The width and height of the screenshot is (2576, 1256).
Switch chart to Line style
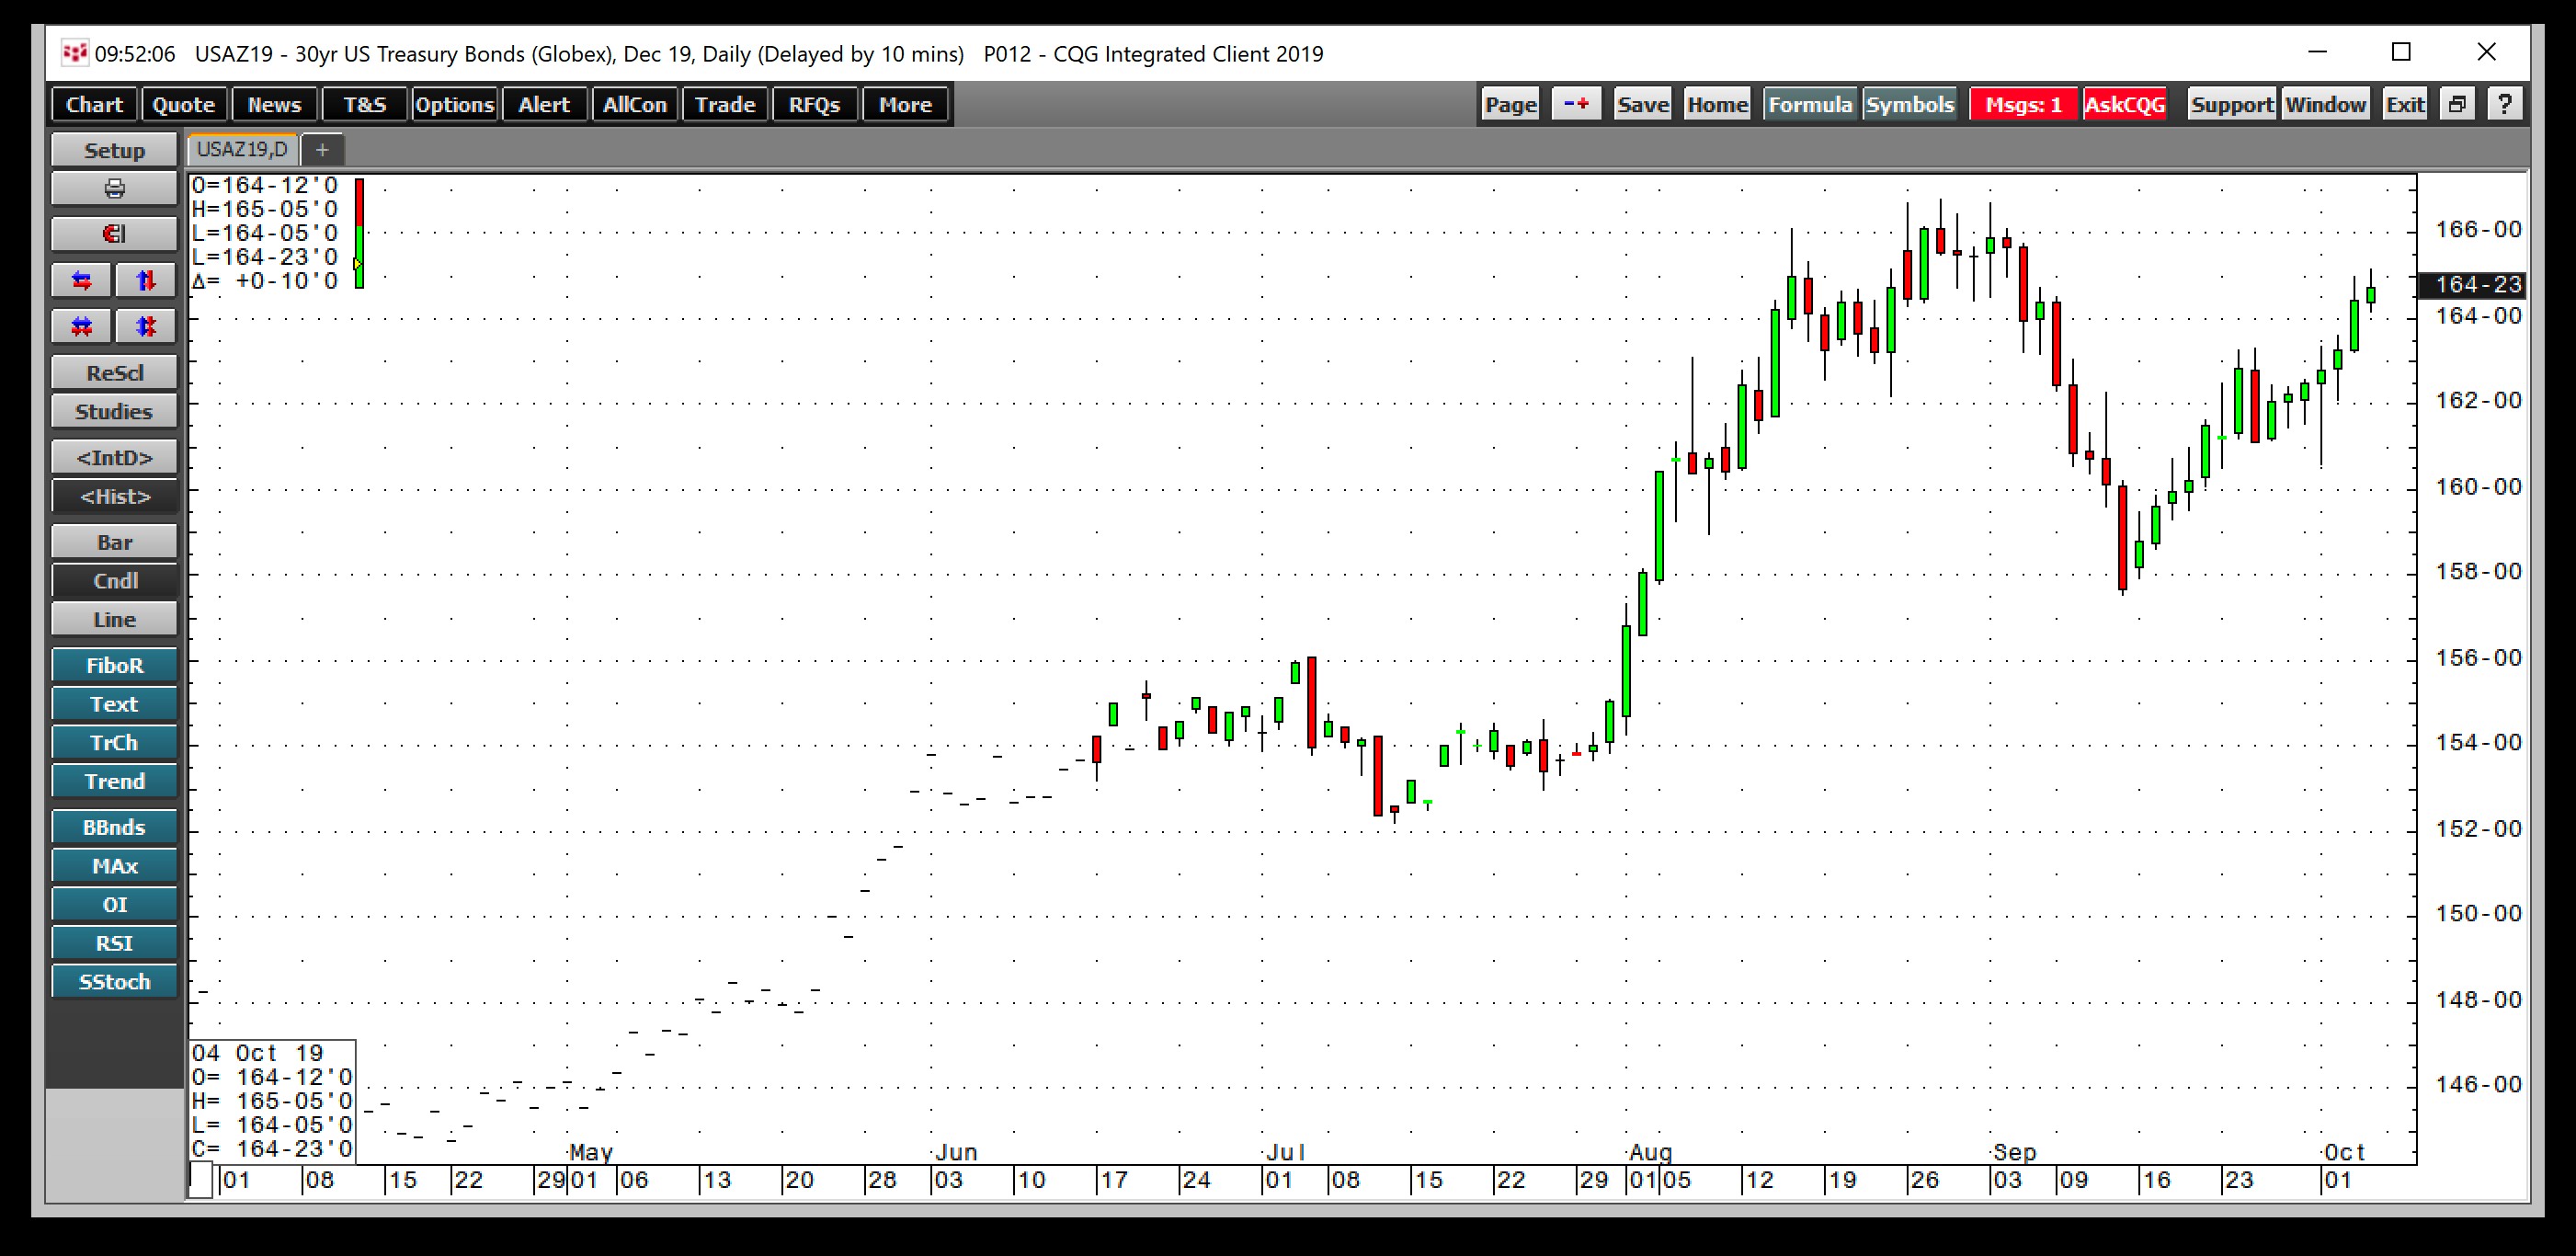114,619
